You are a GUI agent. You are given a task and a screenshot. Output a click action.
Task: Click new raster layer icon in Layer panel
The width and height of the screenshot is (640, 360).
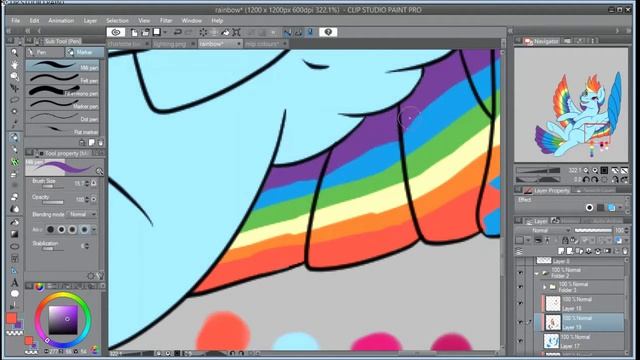tap(562, 251)
